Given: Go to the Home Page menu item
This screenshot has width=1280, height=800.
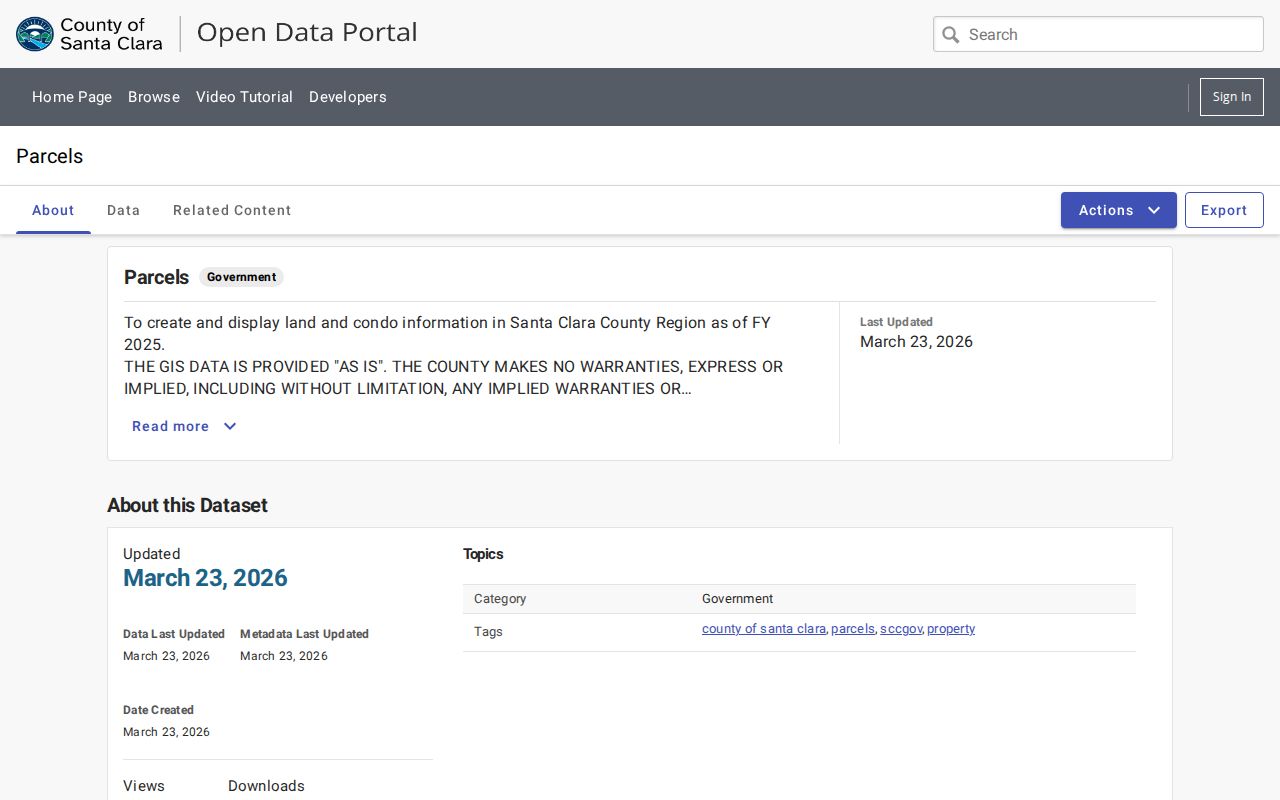Looking at the screenshot, I should (72, 97).
